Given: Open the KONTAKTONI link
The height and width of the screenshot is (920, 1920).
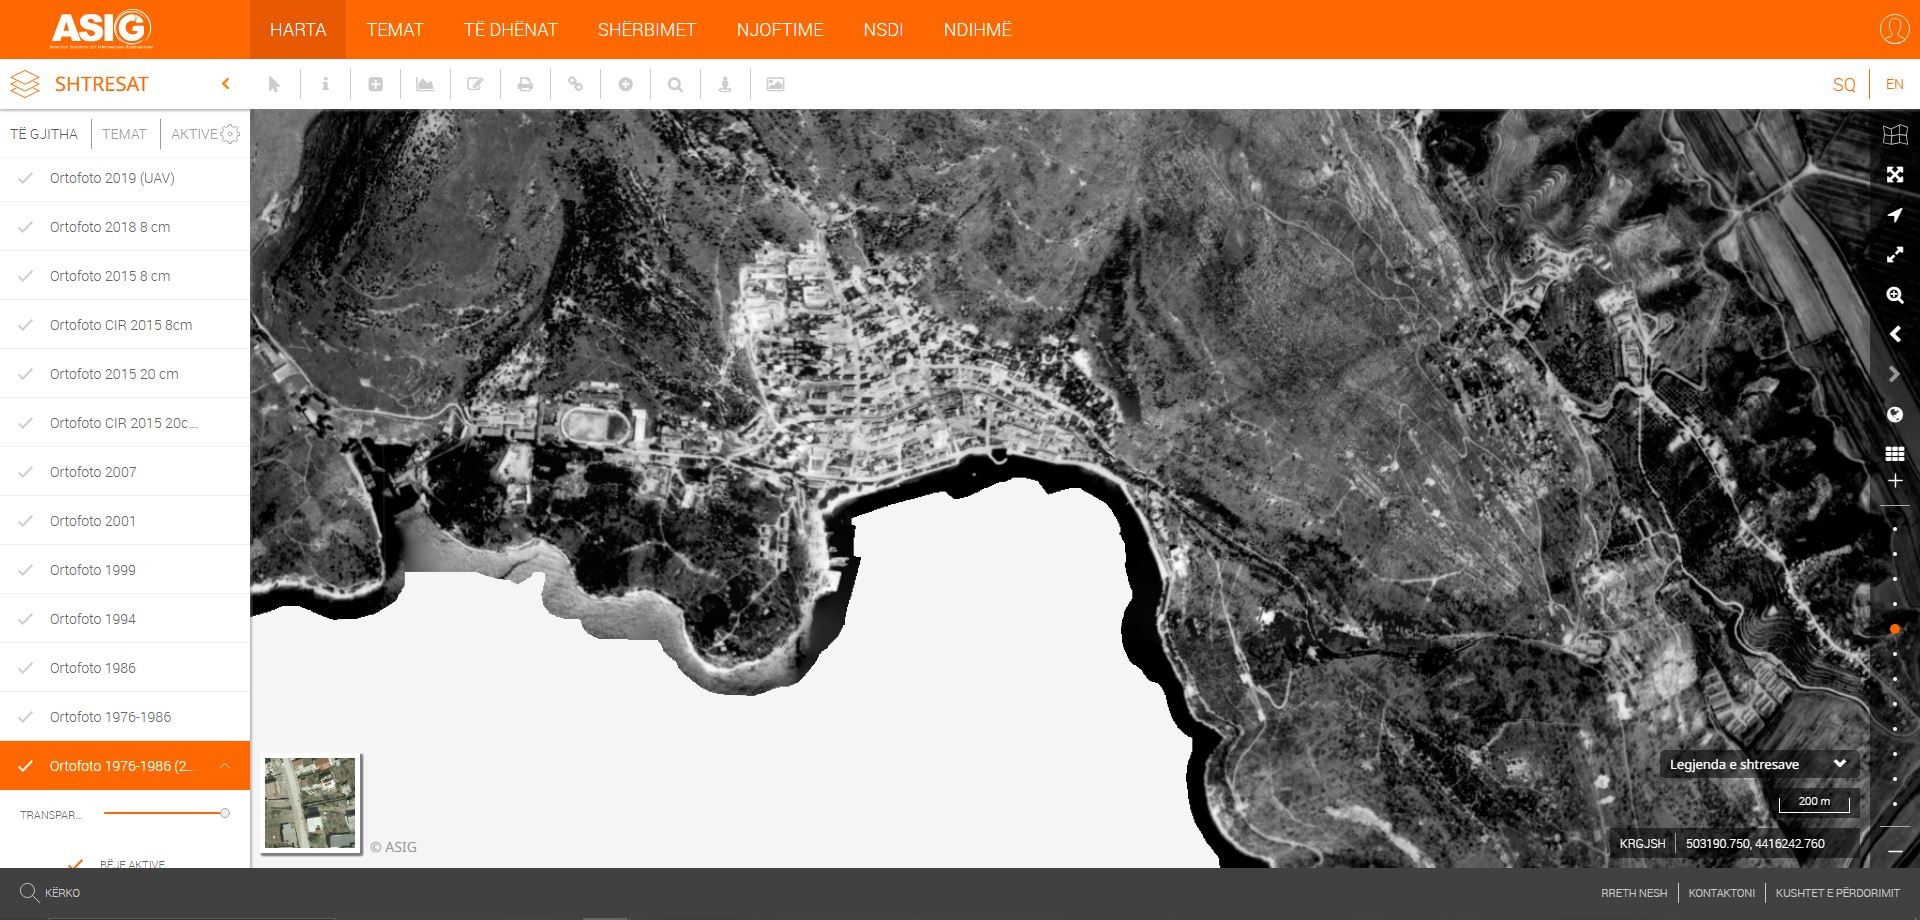Looking at the screenshot, I should [x=1721, y=893].
